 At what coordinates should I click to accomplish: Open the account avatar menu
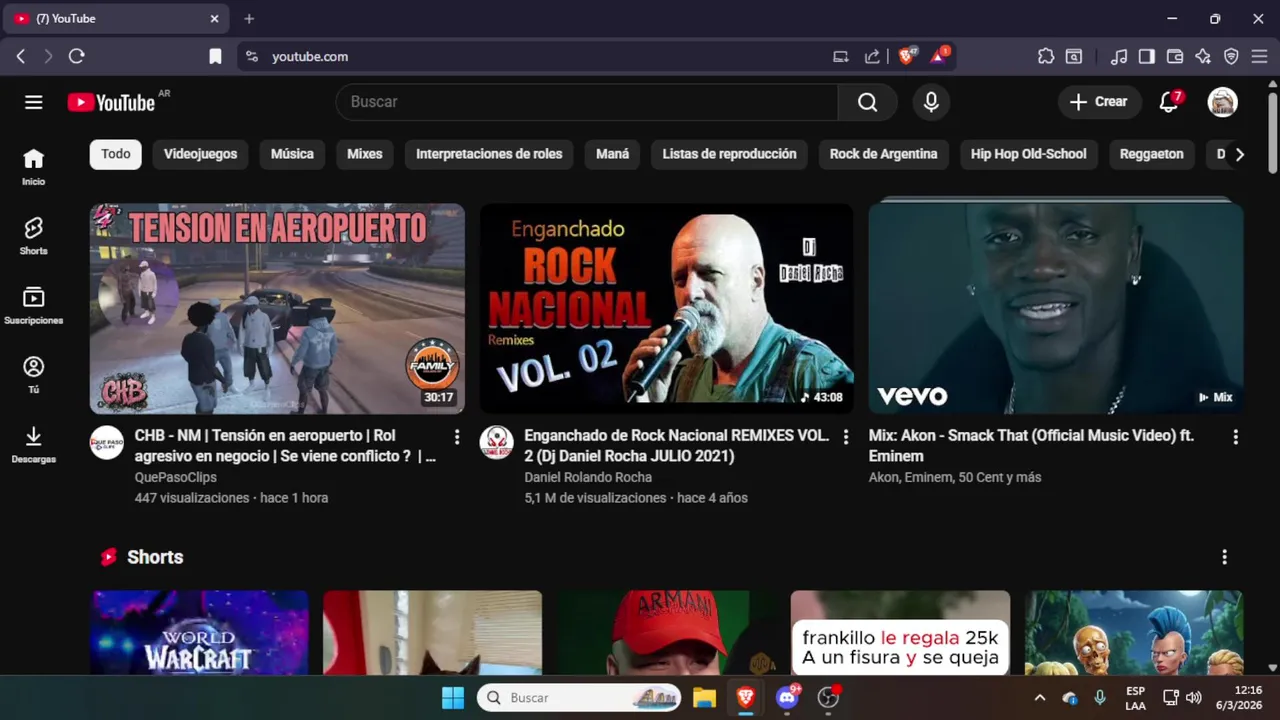pyautogui.click(x=1222, y=102)
